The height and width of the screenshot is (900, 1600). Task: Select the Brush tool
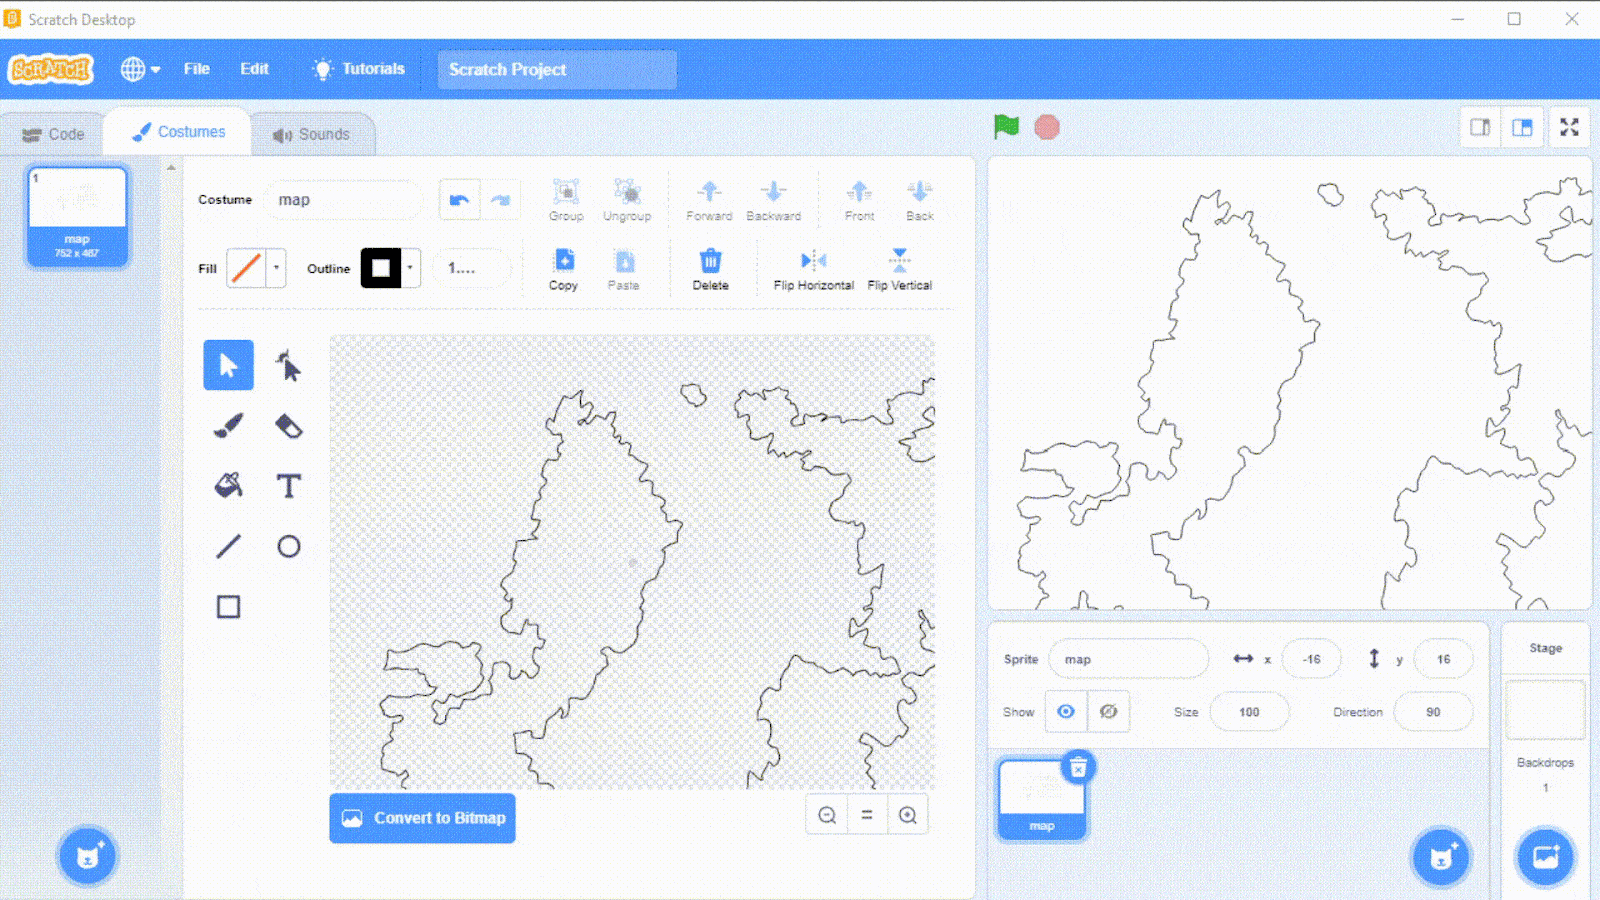tap(228, 426)
